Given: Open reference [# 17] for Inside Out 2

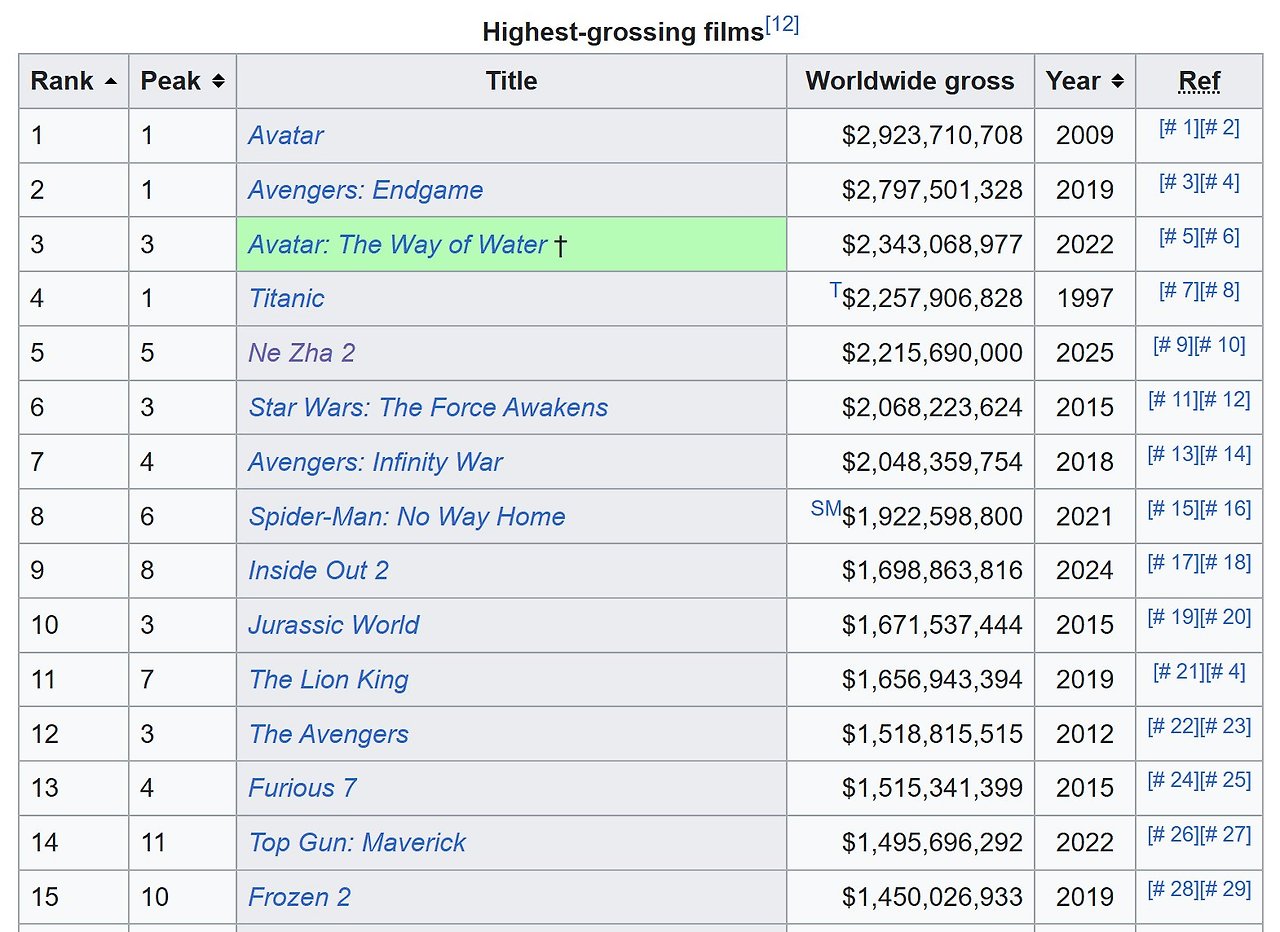Looking at the screenshot, I should click(x=1173, y=562).
